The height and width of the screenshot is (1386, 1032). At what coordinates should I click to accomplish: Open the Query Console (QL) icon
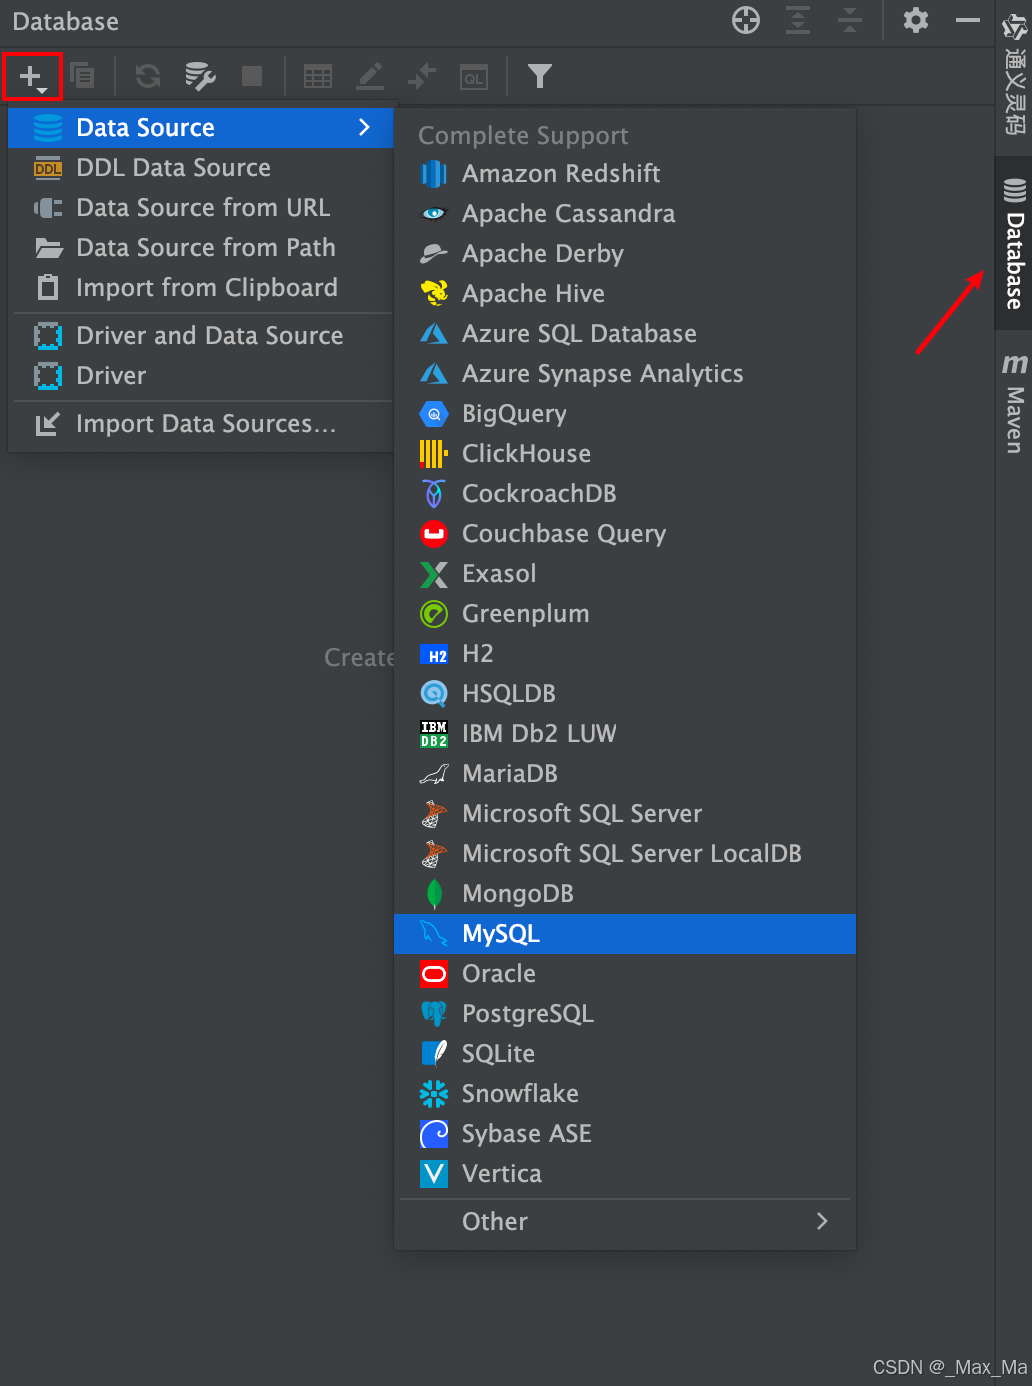tap(474, 77)
